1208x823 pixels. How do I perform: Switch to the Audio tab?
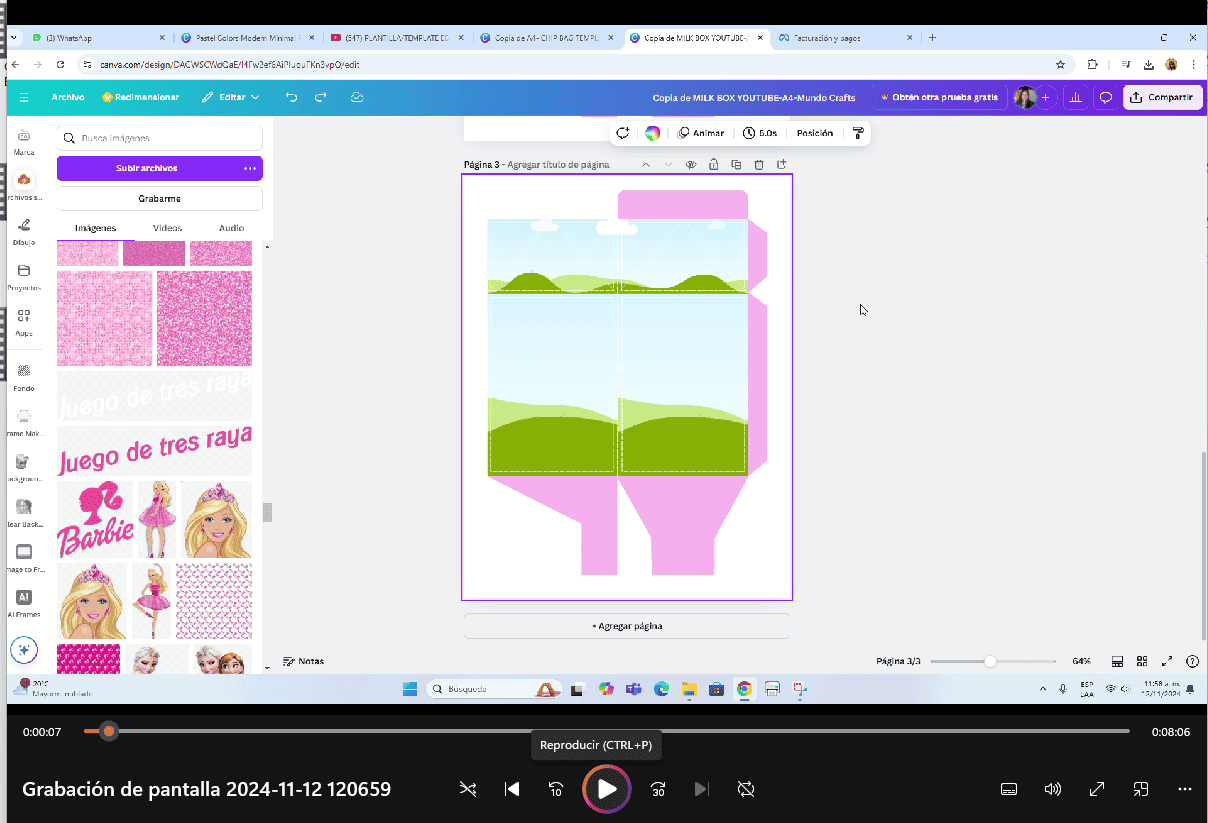click(231, 228)
